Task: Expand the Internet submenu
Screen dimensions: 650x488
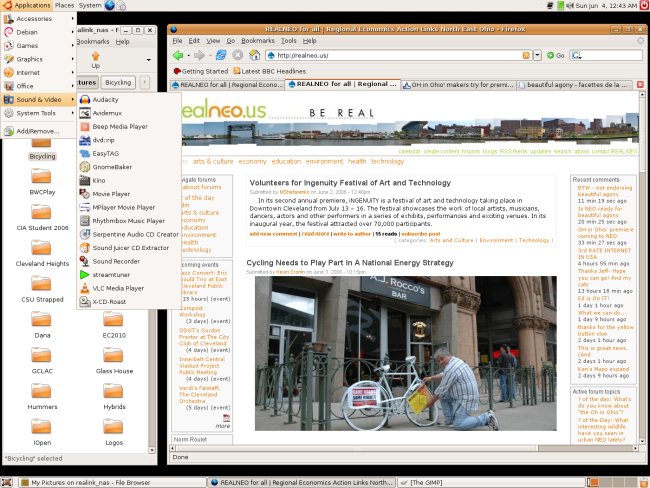Action: pos(39,73)
